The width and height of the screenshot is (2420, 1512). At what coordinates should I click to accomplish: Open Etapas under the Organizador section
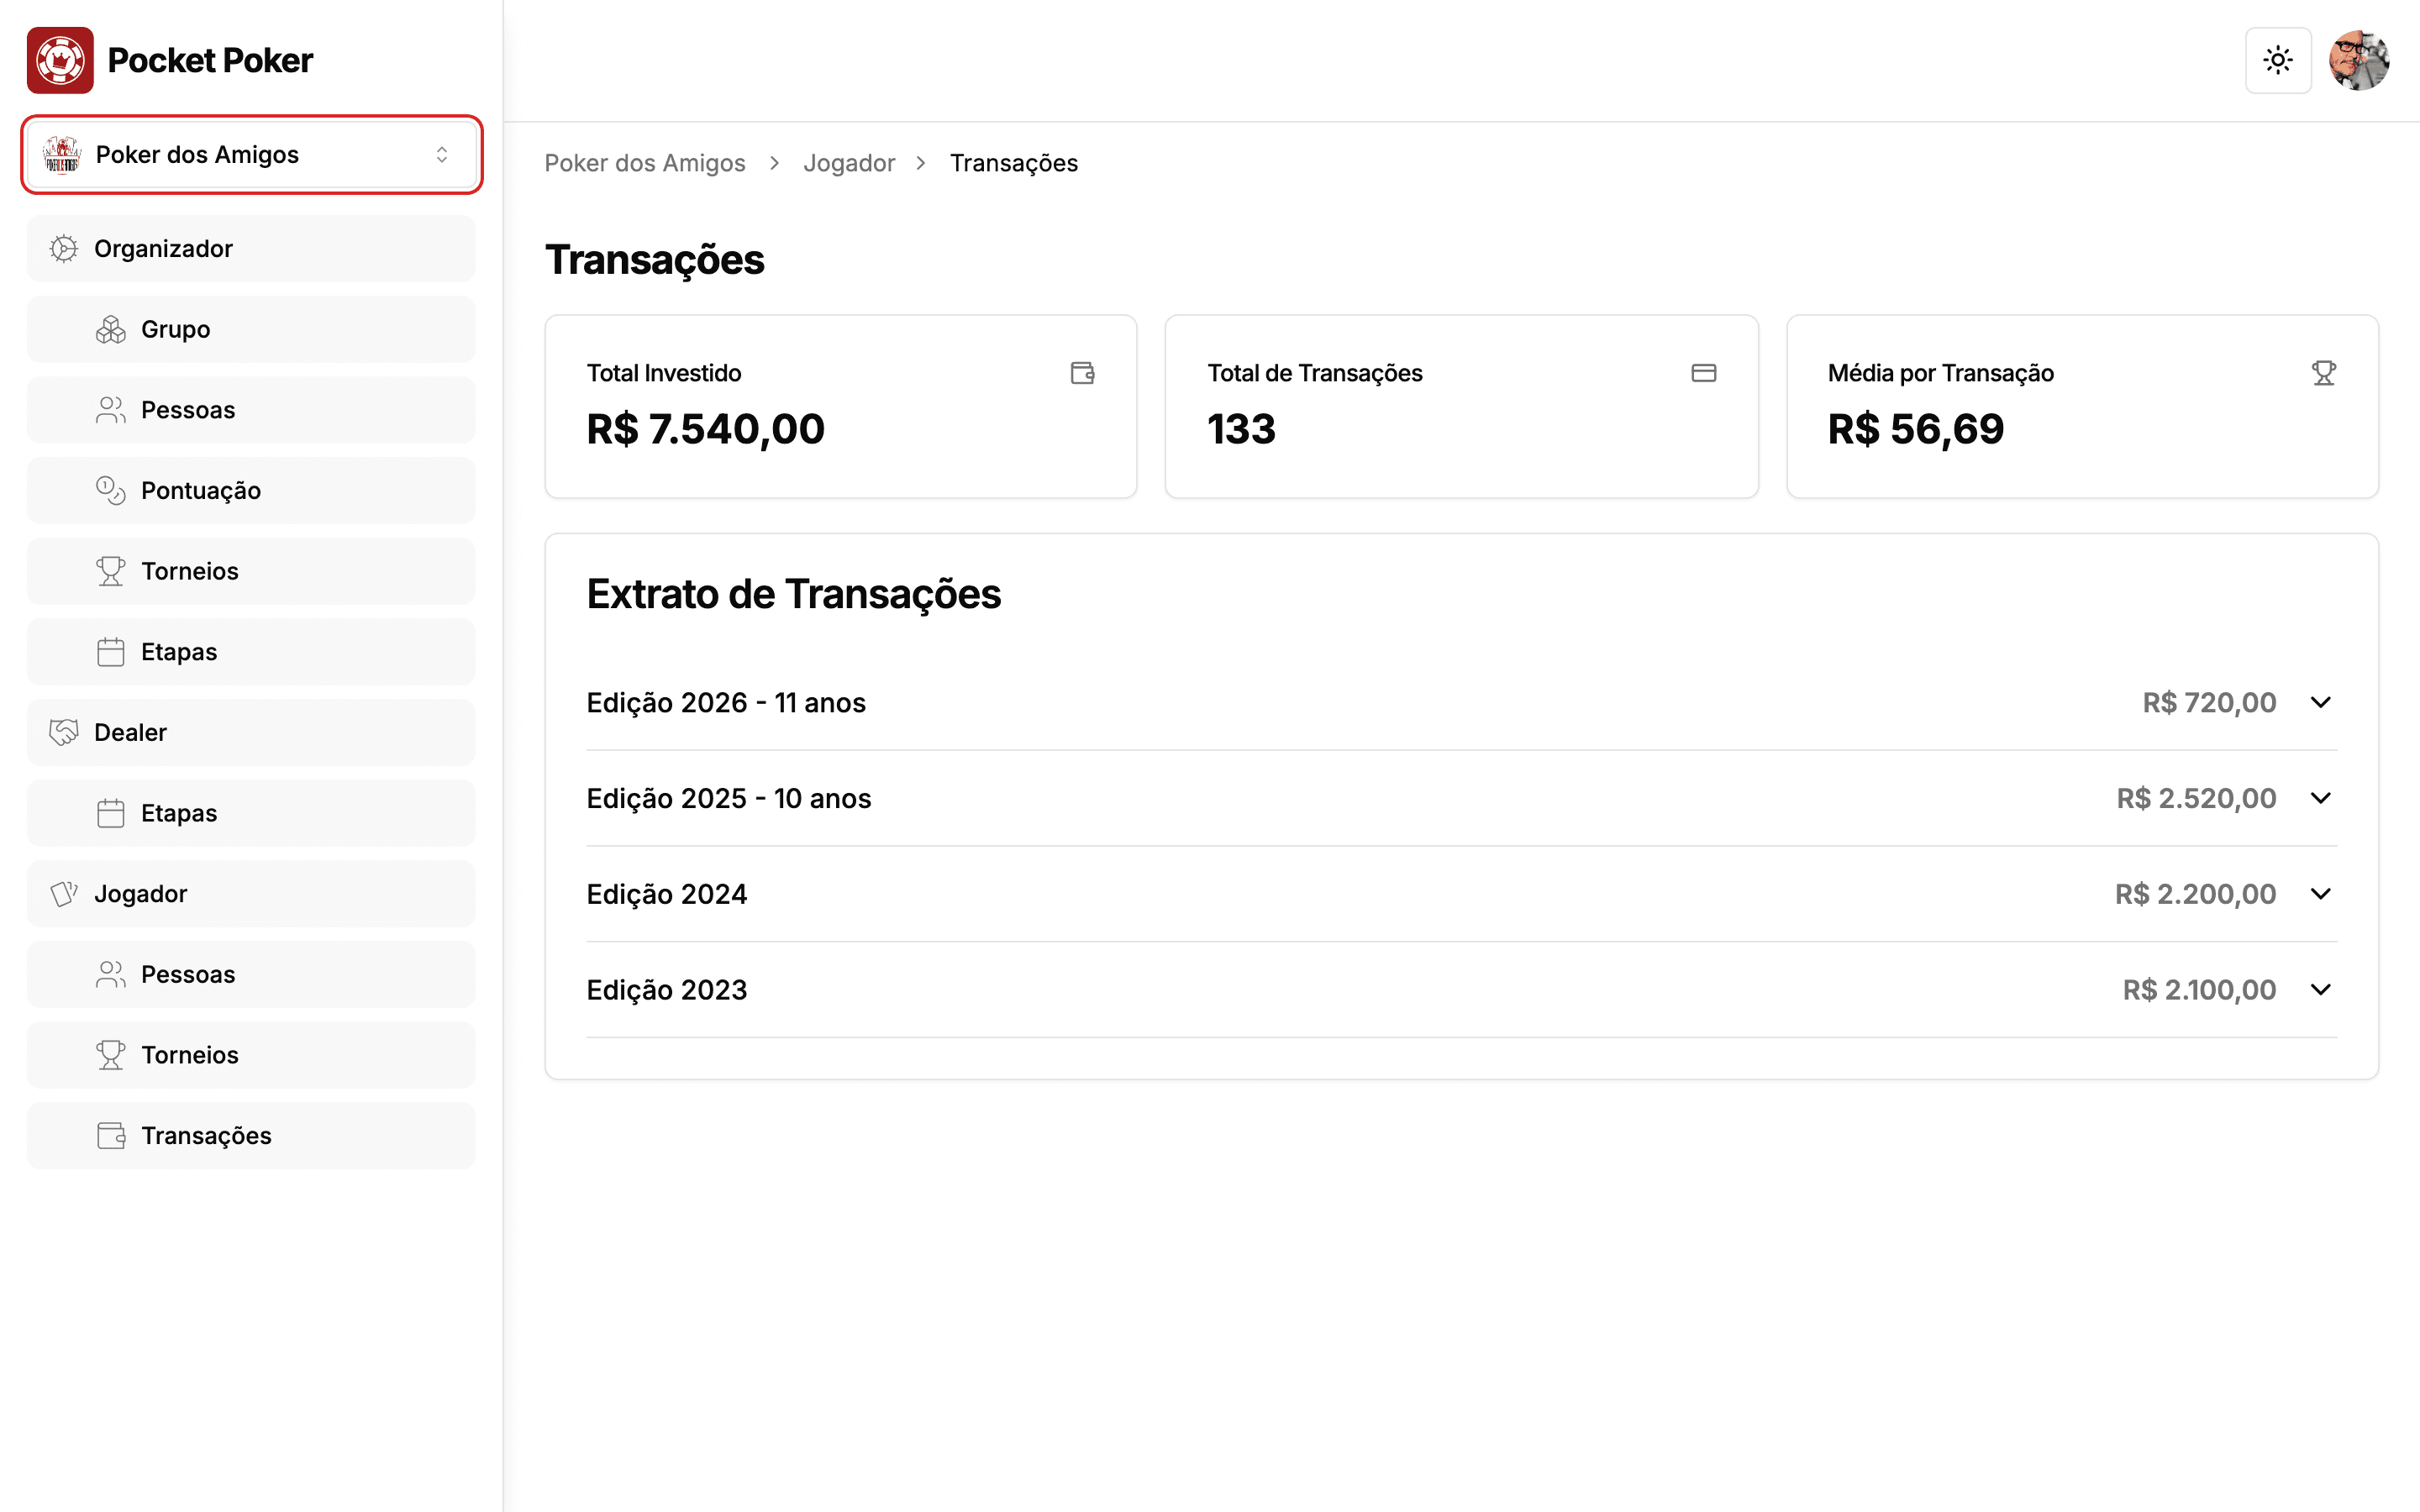click(x=251, y=652)
